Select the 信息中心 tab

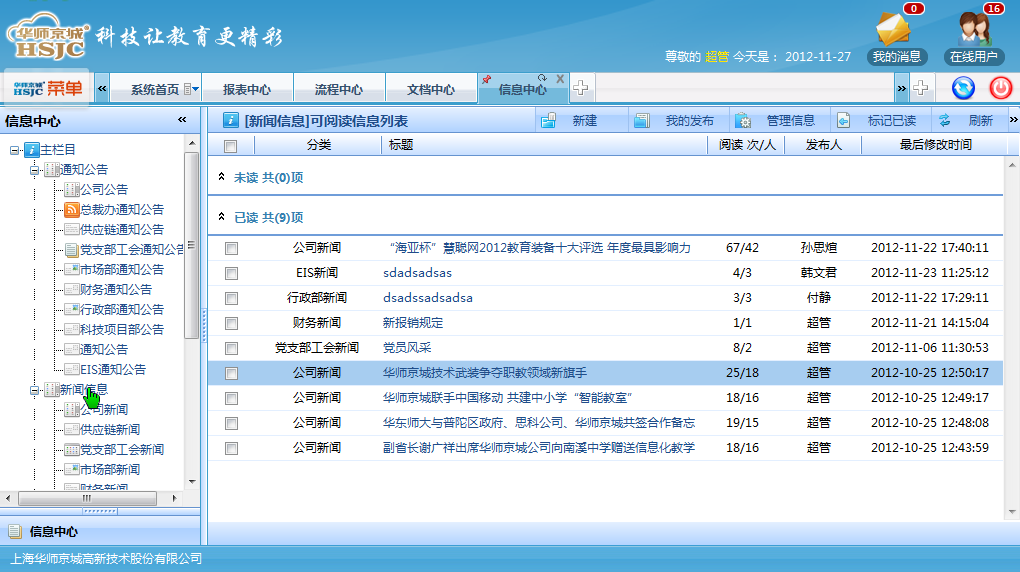click(522, 89)
